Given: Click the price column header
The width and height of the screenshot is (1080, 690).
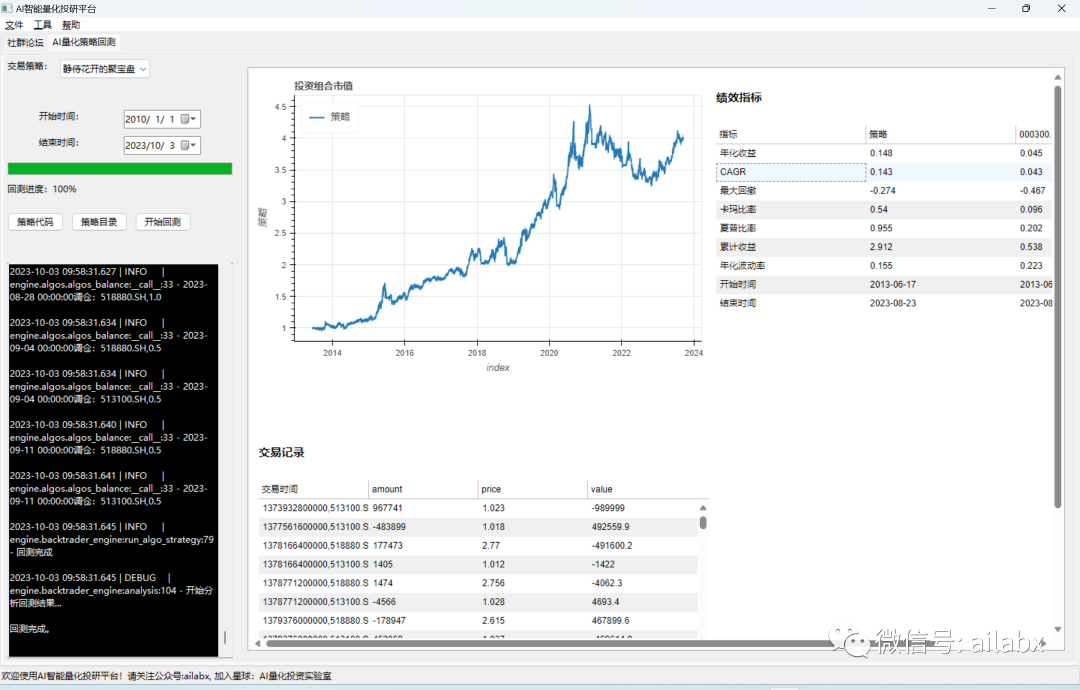Looking at the screenshot, I should pyautogui.click(x=533, y=489).
